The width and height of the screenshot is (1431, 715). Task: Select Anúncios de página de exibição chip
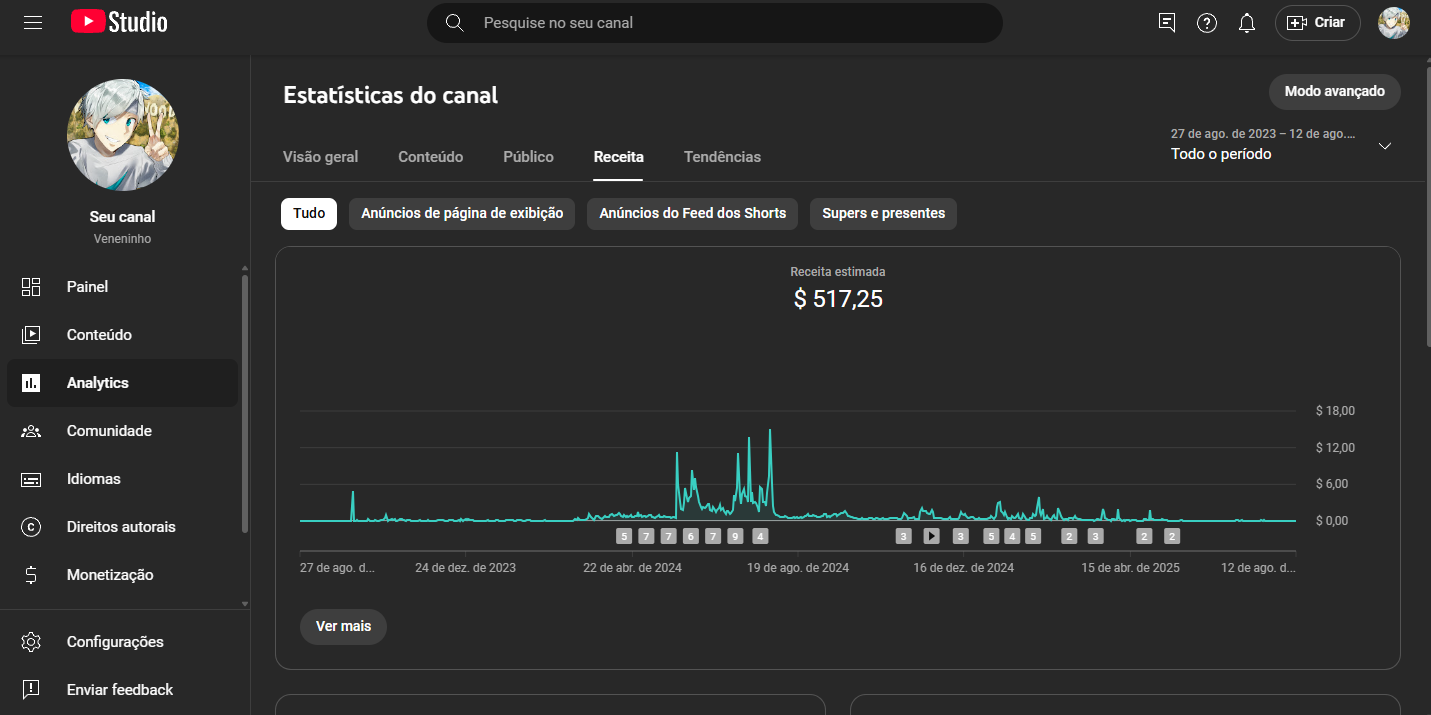click(462, 213)
